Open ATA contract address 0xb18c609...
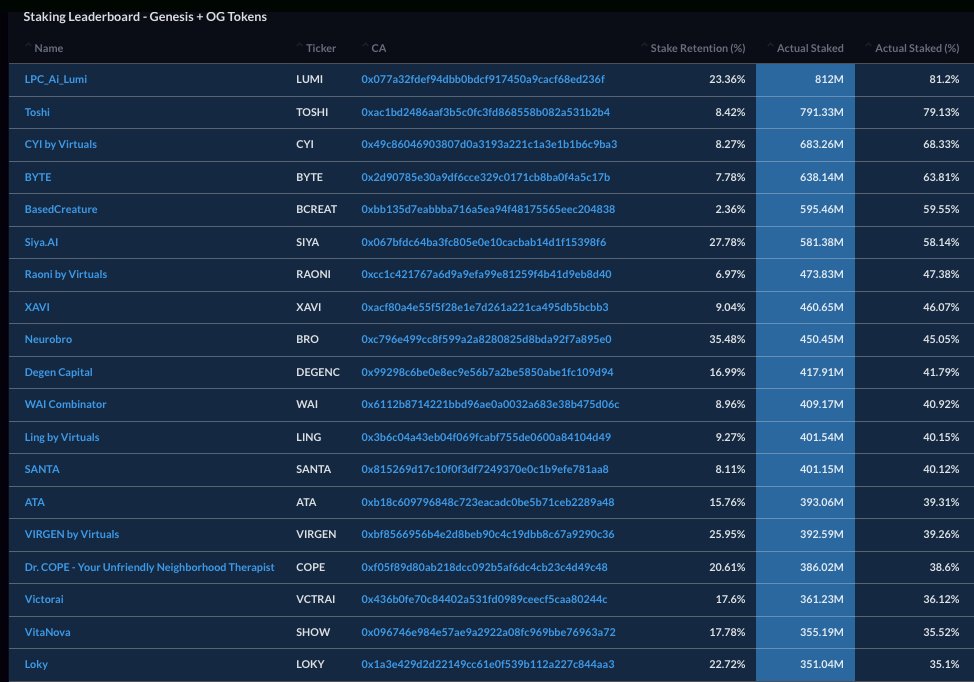 [488, 502]
